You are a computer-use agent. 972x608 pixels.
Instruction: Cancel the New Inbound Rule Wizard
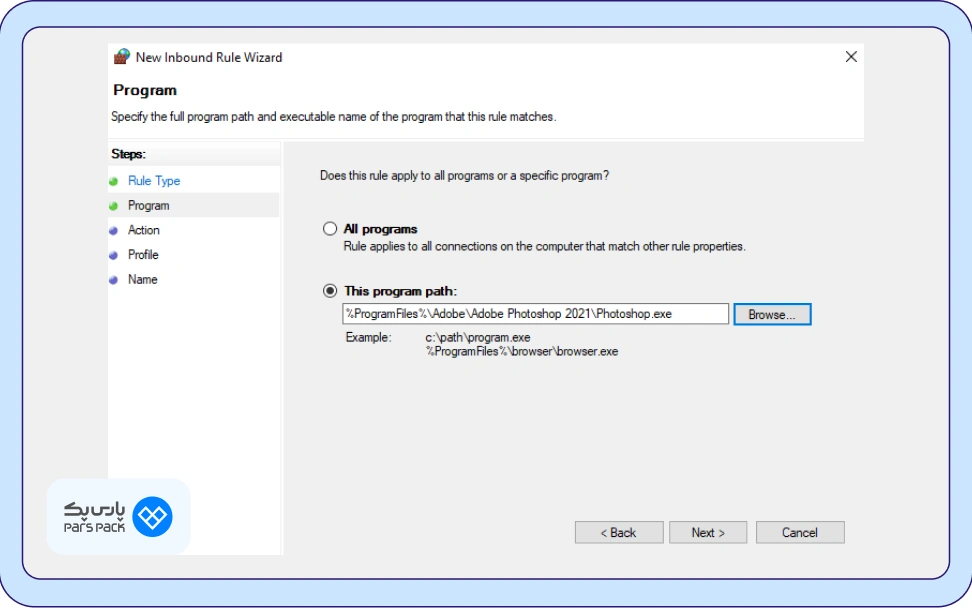[800, 533]
